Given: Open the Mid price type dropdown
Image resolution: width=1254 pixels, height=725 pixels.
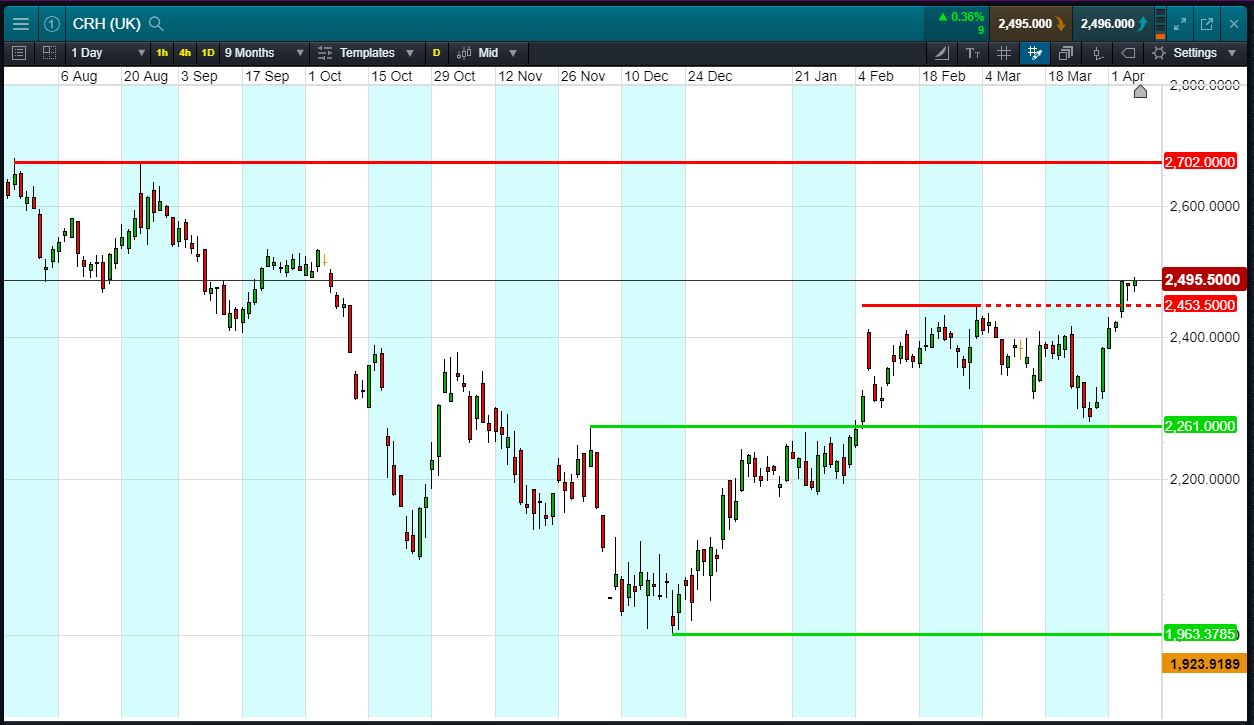Looking at the screenshot, I should 488,53.
